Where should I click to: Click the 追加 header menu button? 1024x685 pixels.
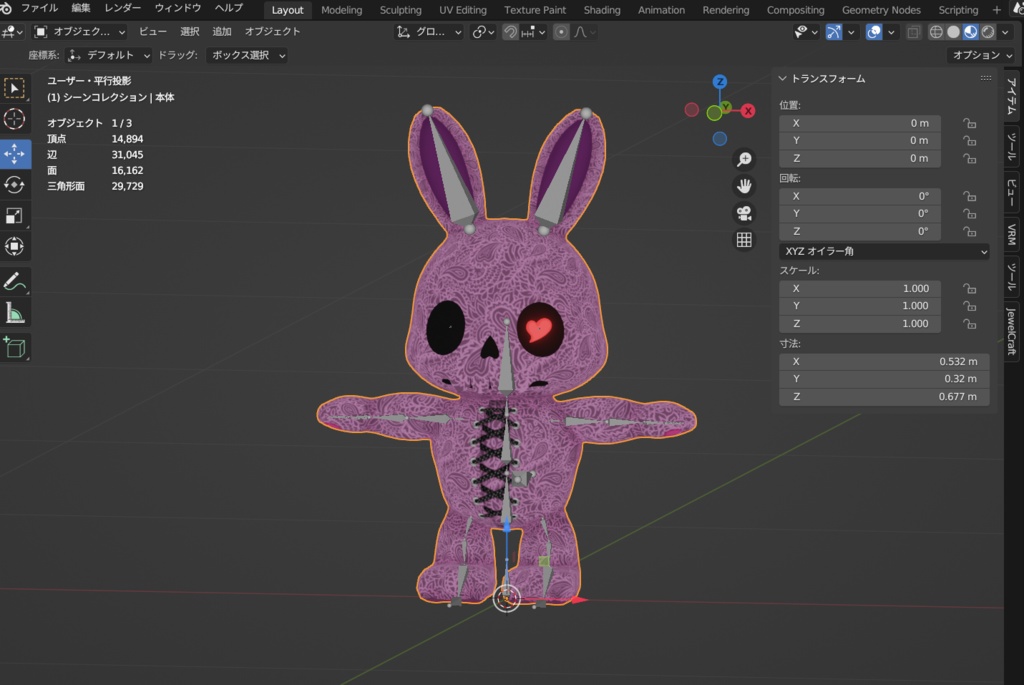pos(222,31)
